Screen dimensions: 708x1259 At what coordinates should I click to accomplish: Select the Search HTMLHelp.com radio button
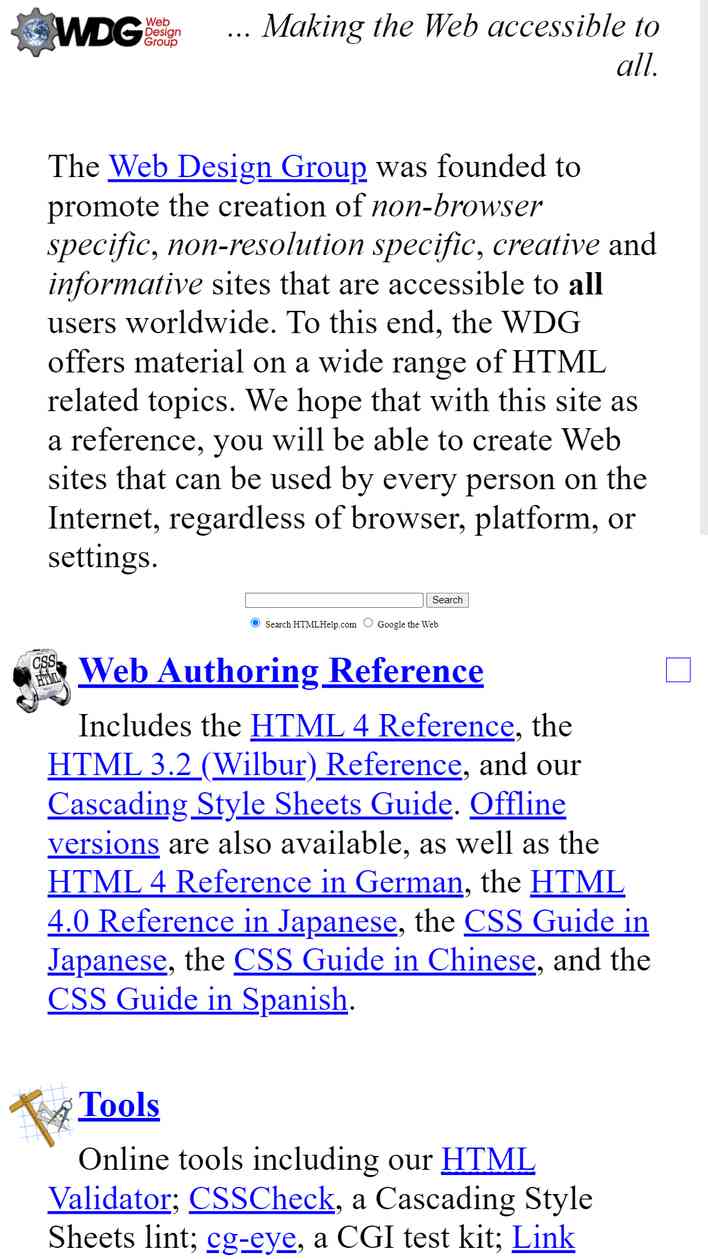[255, 622]
